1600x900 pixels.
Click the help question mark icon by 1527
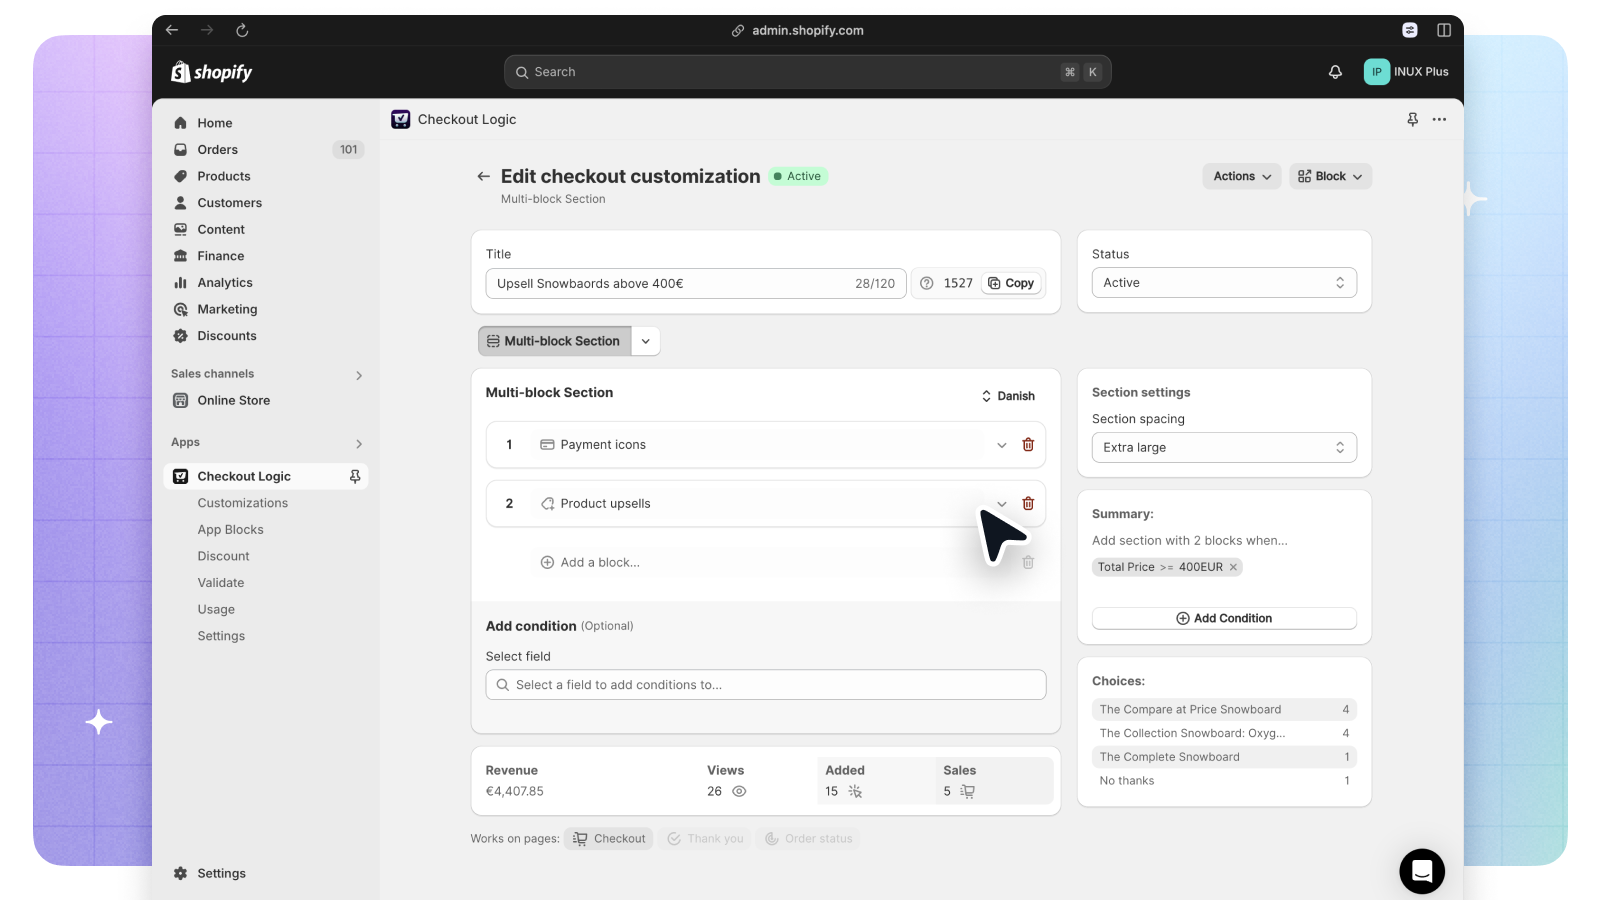(x=927, y=284)
